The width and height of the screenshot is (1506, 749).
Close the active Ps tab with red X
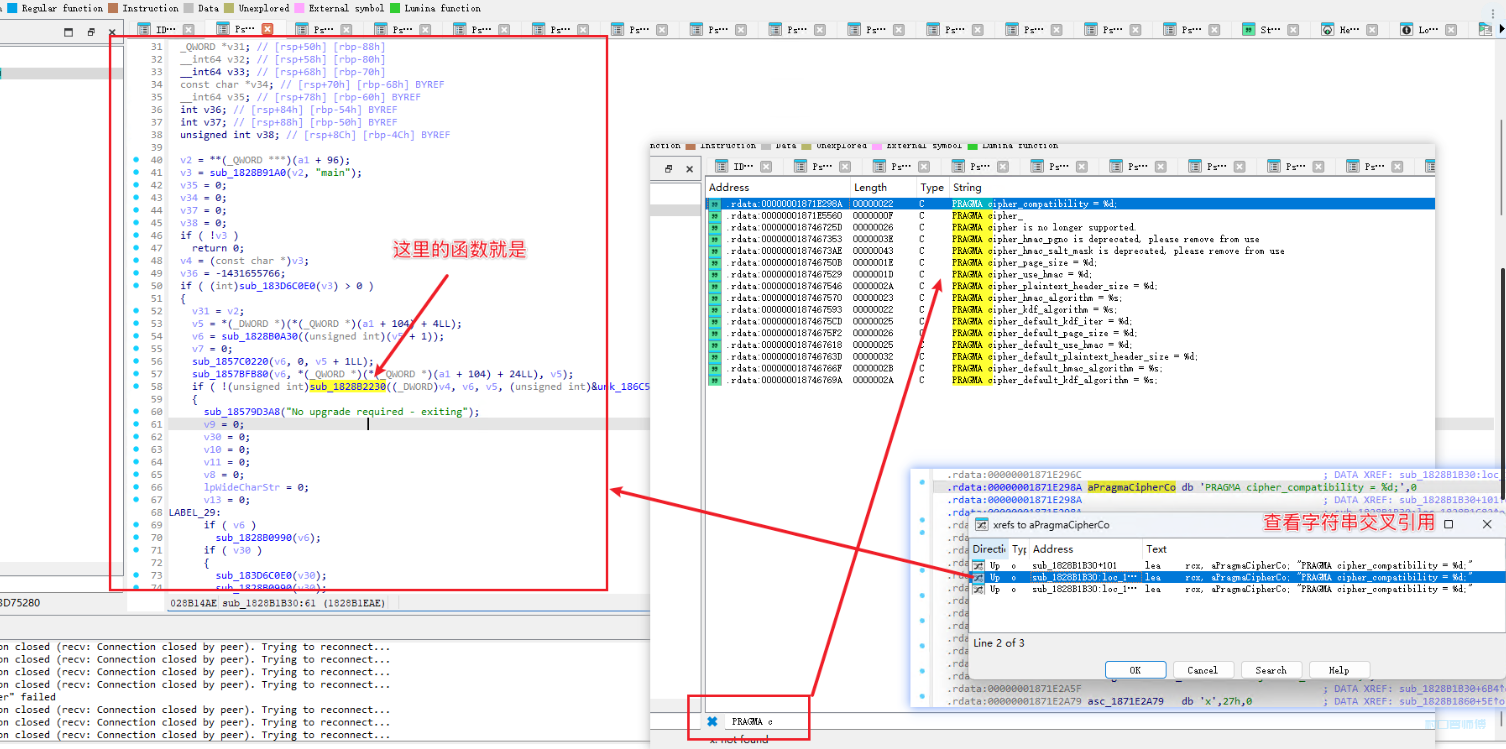(x=267, y=30)
